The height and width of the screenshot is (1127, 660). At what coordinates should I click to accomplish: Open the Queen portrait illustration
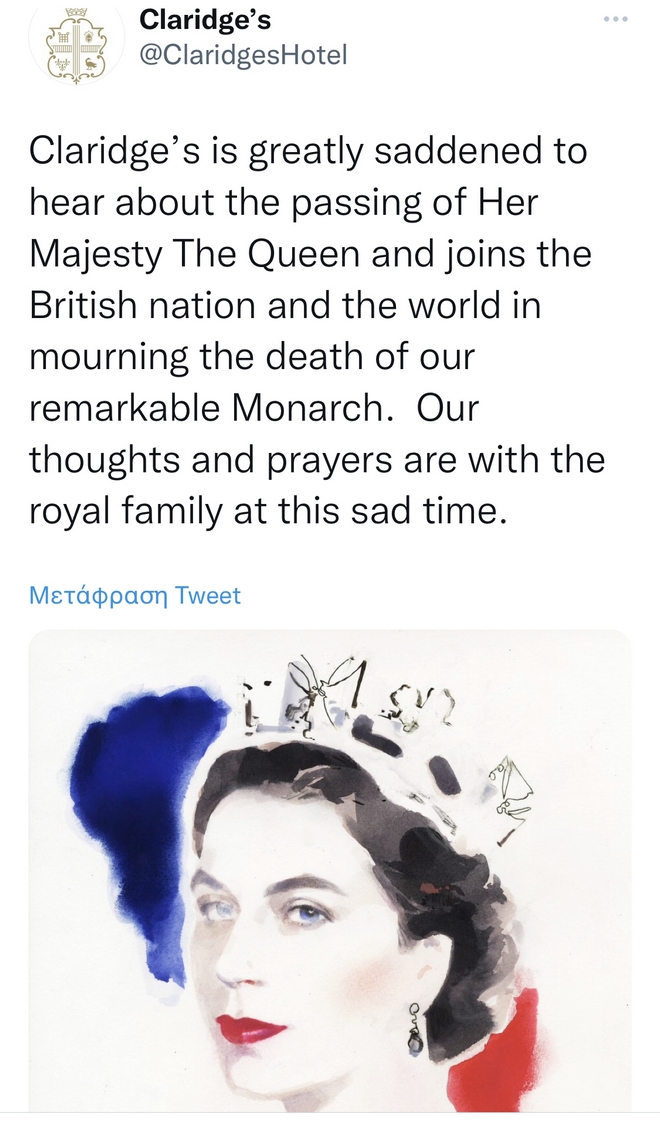[330, 870]
